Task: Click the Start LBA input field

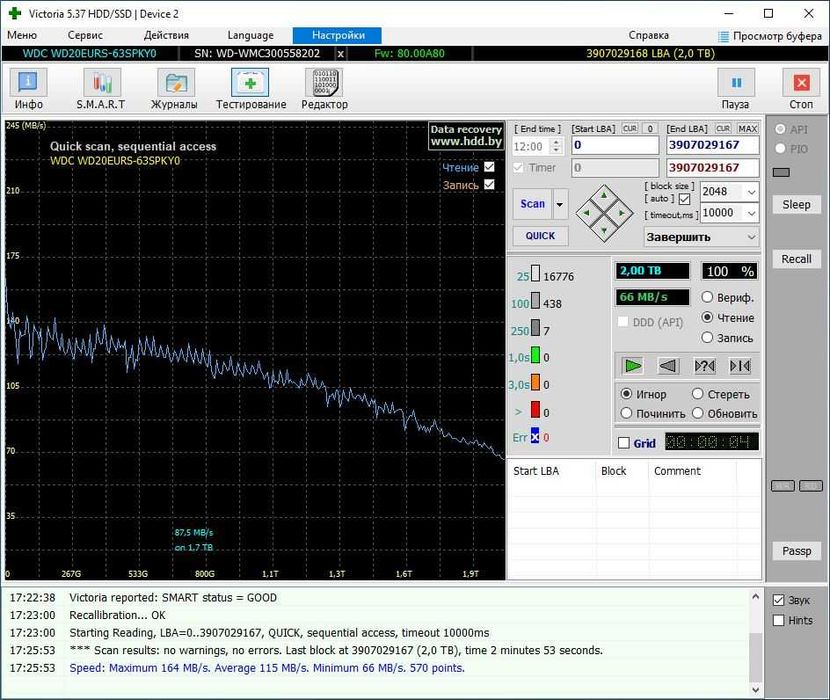Action: (613, 146)
